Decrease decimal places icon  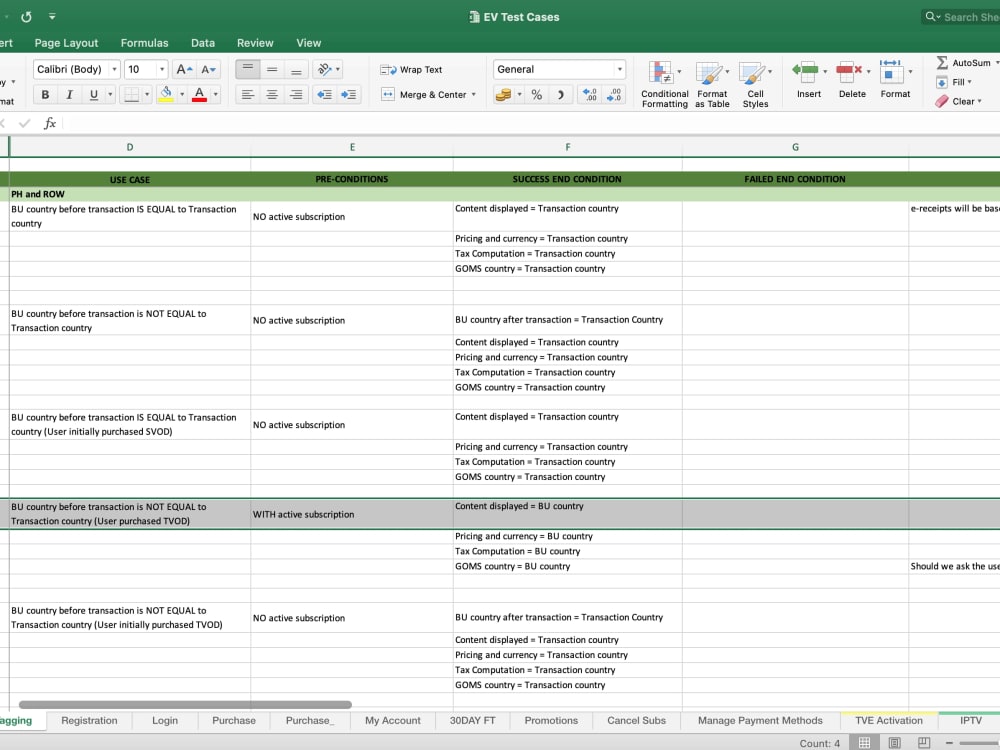pyautogui.click(x=614, y=94)
